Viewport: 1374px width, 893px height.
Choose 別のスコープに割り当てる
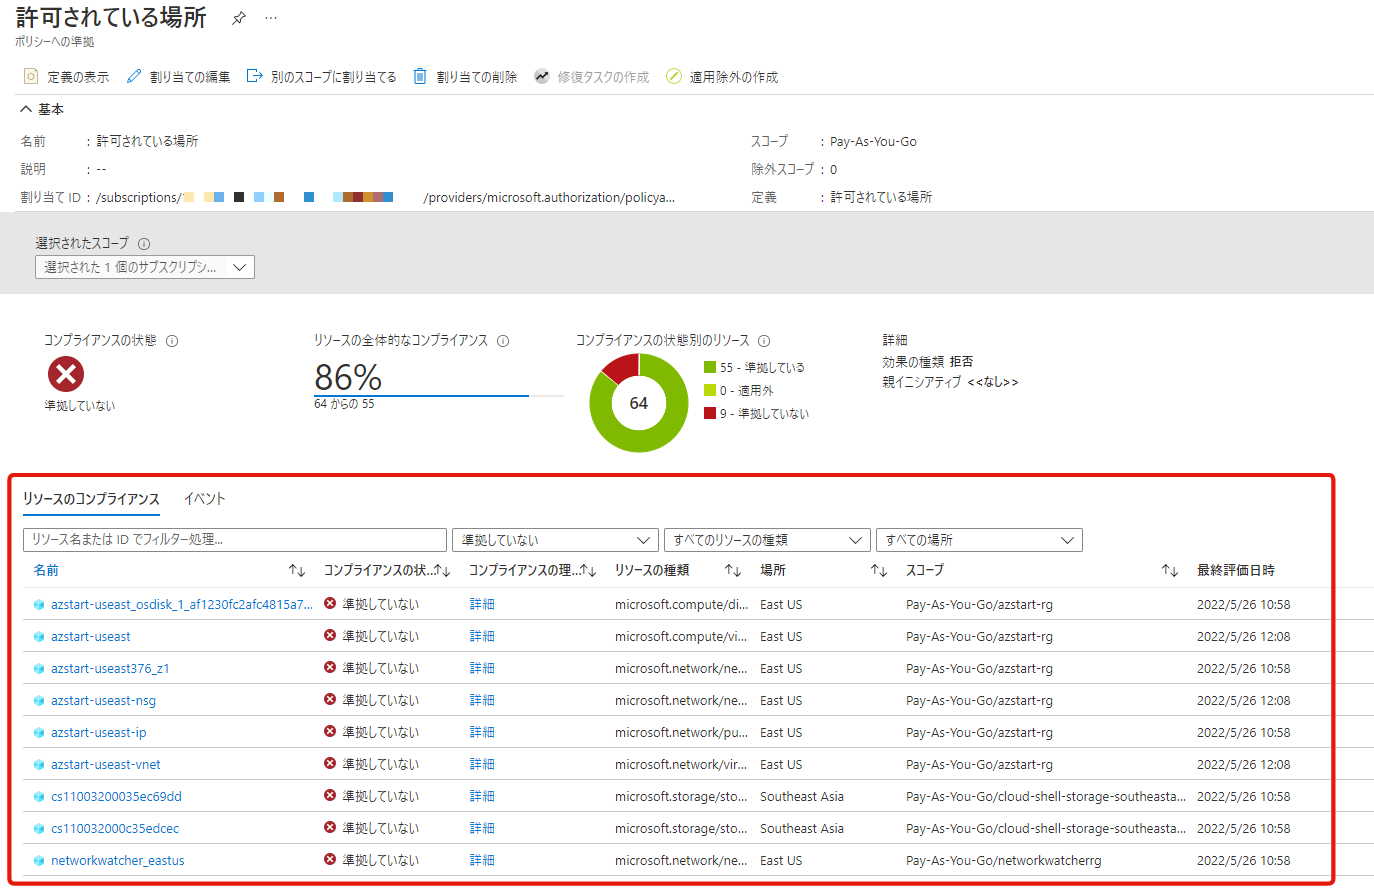tap(321, 77)
